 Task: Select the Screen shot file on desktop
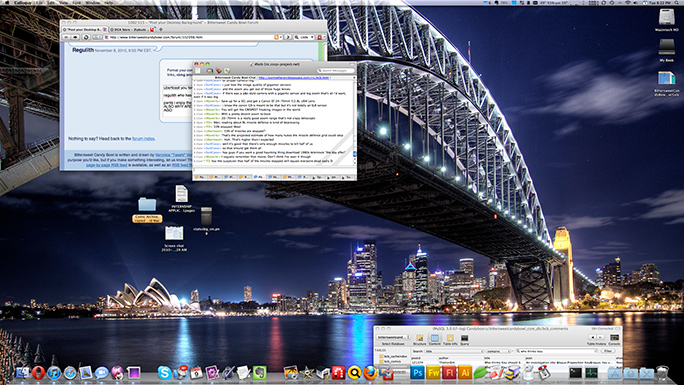pyautogui.click(x=174, y=238)
